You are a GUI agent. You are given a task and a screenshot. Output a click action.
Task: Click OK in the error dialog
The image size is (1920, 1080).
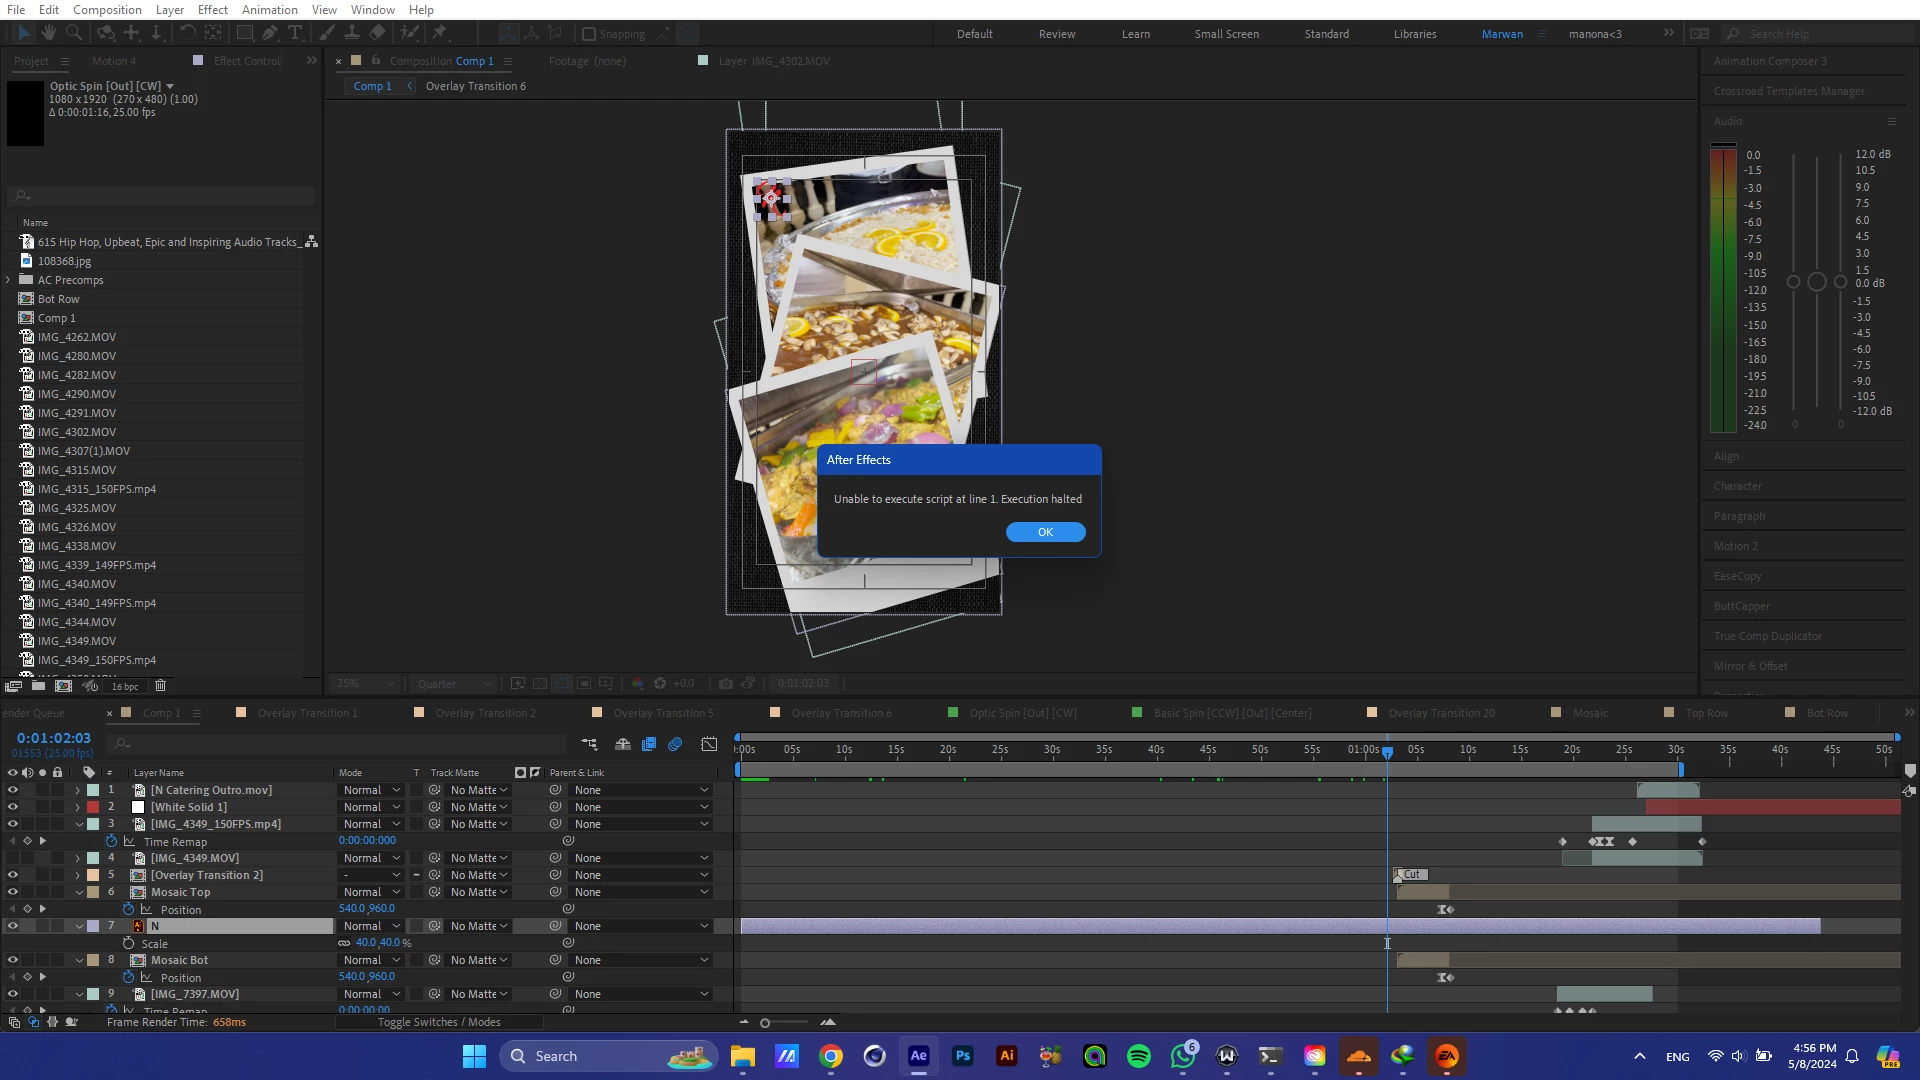(x=1045, y=532)
